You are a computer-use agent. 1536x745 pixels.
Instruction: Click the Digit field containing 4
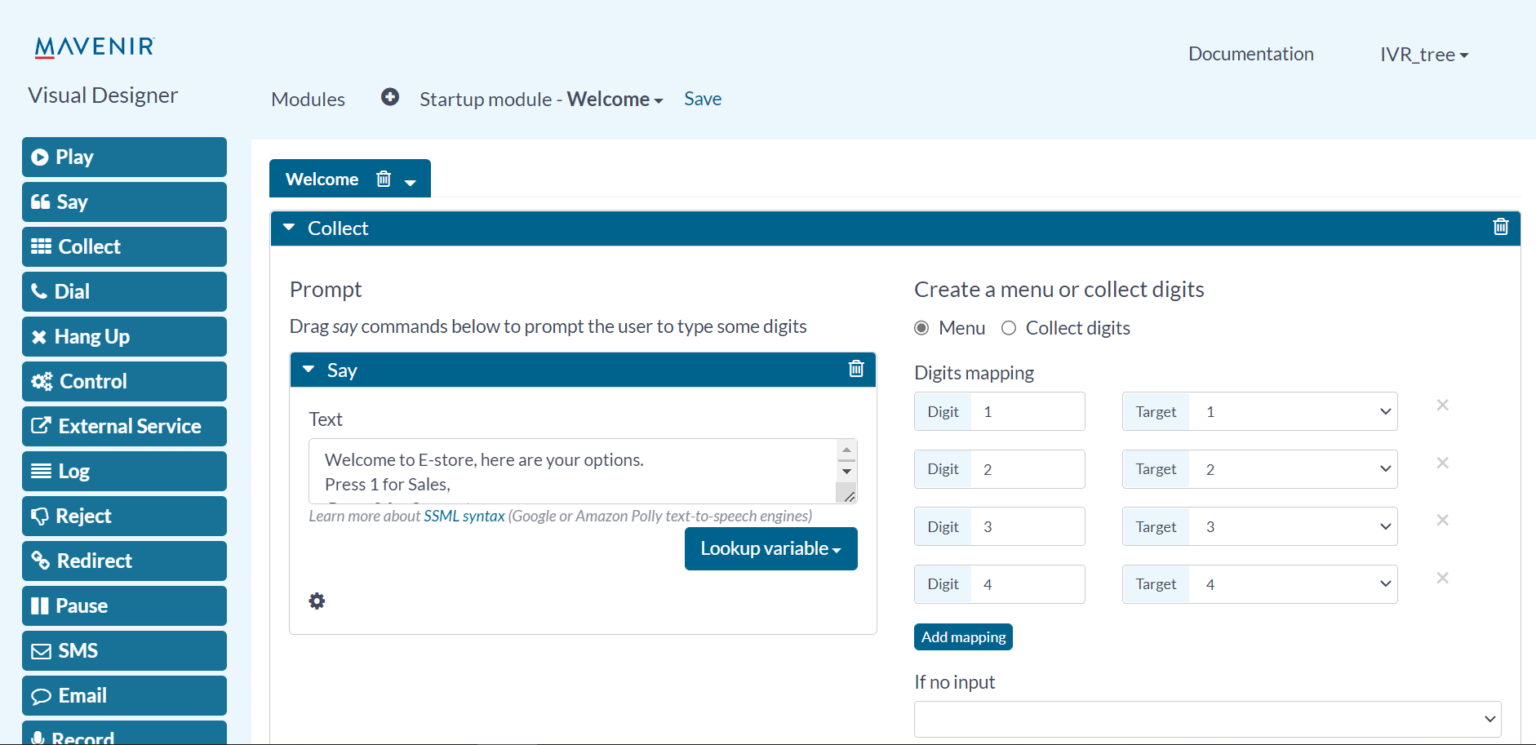click(x=1028, y=584)
